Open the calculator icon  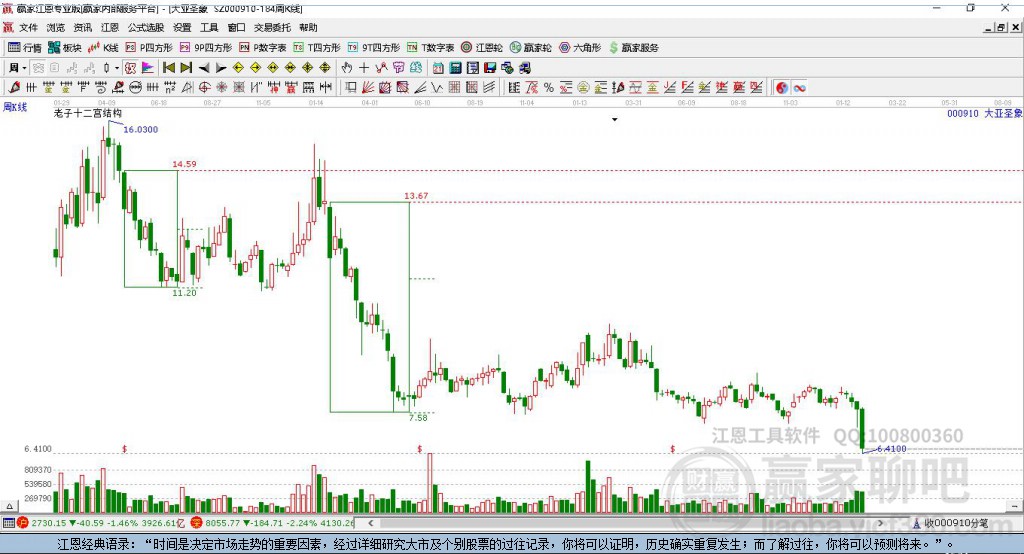(456, 68)
